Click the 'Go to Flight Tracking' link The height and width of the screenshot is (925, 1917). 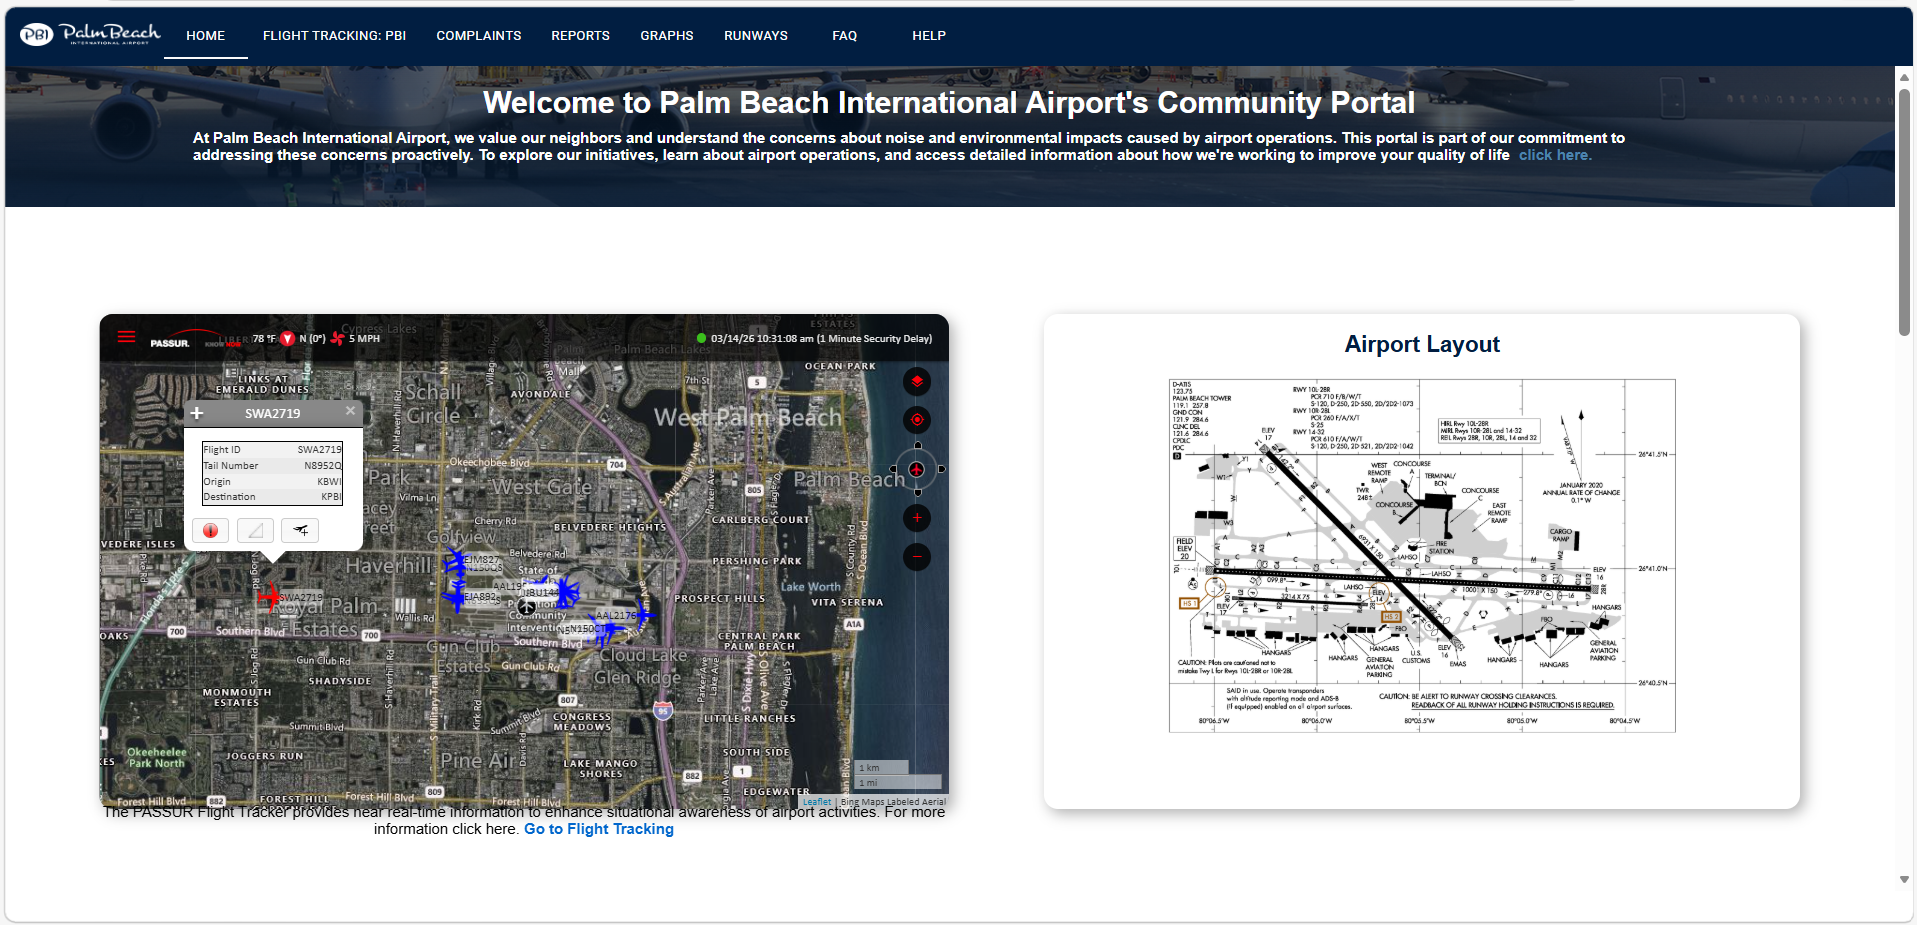point(598,829)
